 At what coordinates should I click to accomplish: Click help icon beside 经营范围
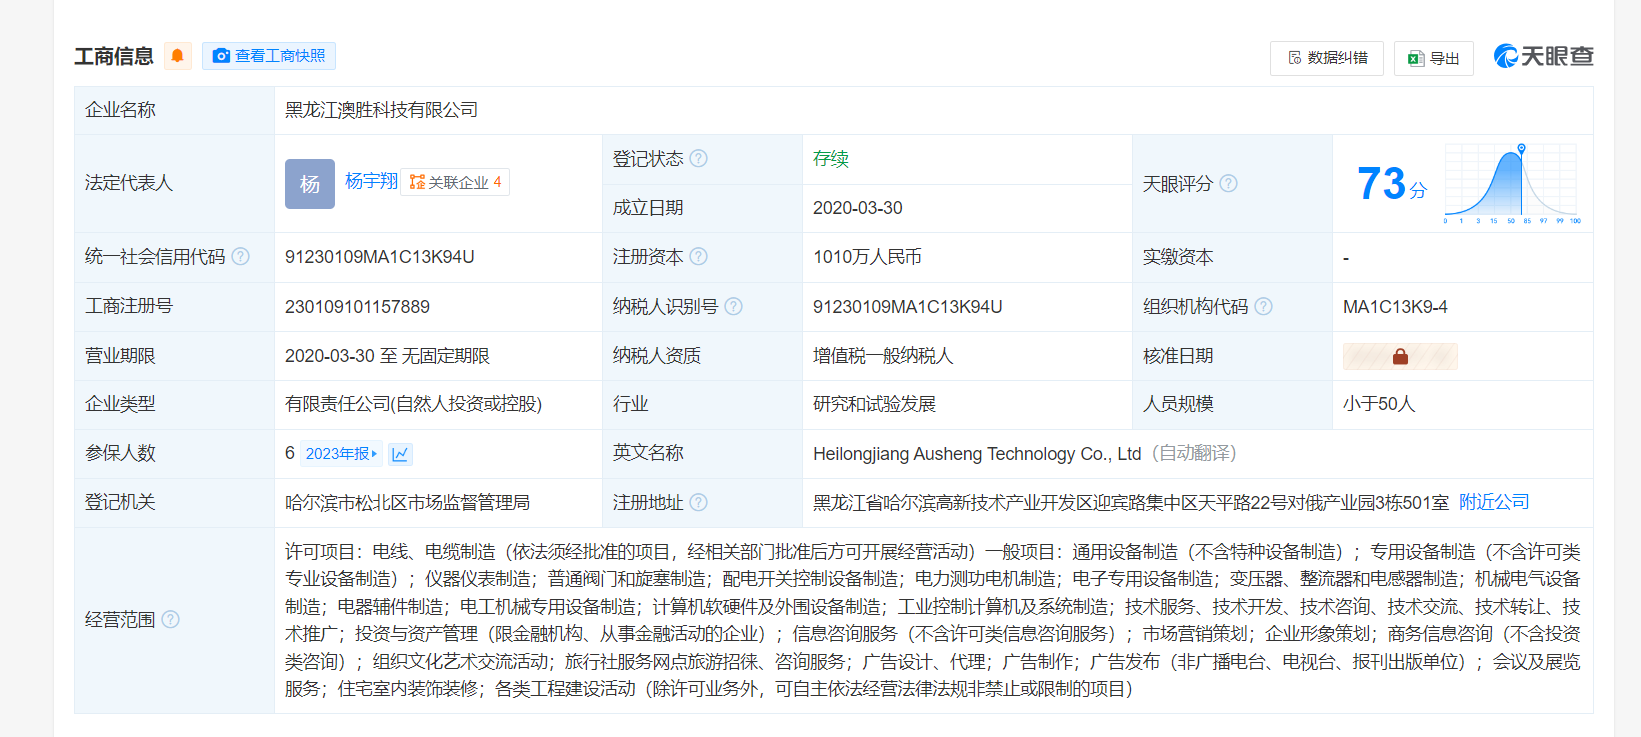pos(171,619)
